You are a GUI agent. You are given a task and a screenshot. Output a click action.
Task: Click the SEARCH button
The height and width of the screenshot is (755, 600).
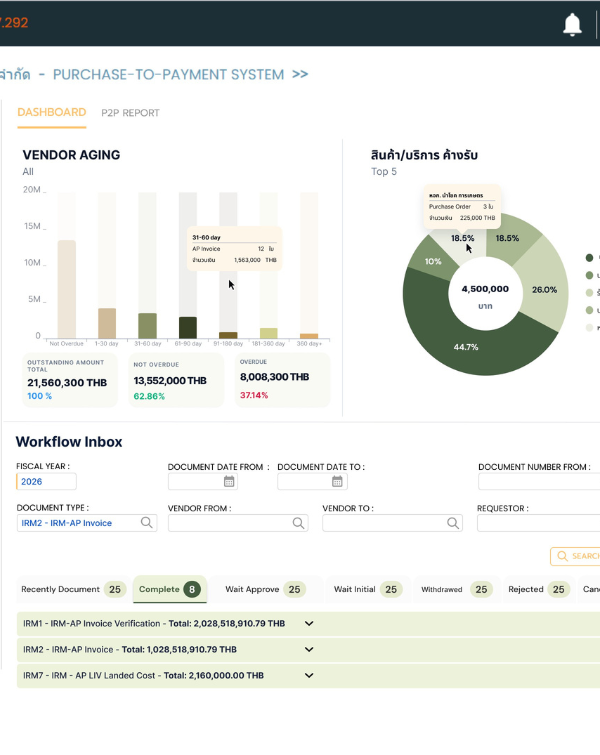click(x=576, y=556)
